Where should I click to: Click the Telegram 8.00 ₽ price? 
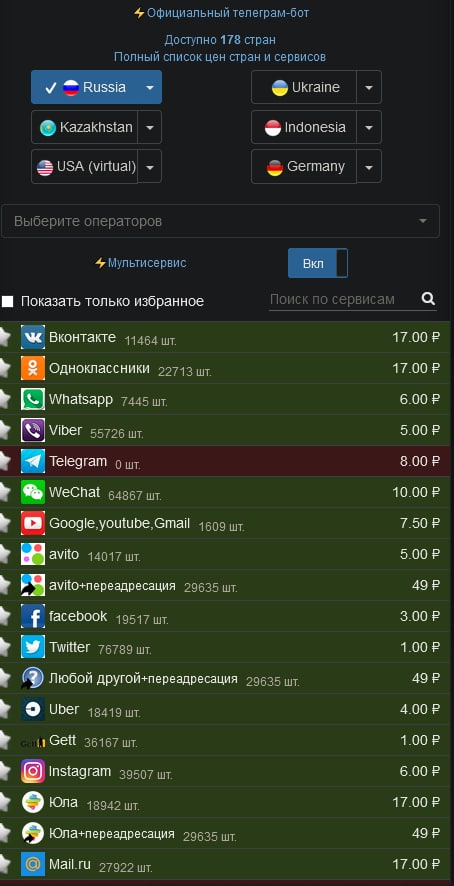point(420,461)
